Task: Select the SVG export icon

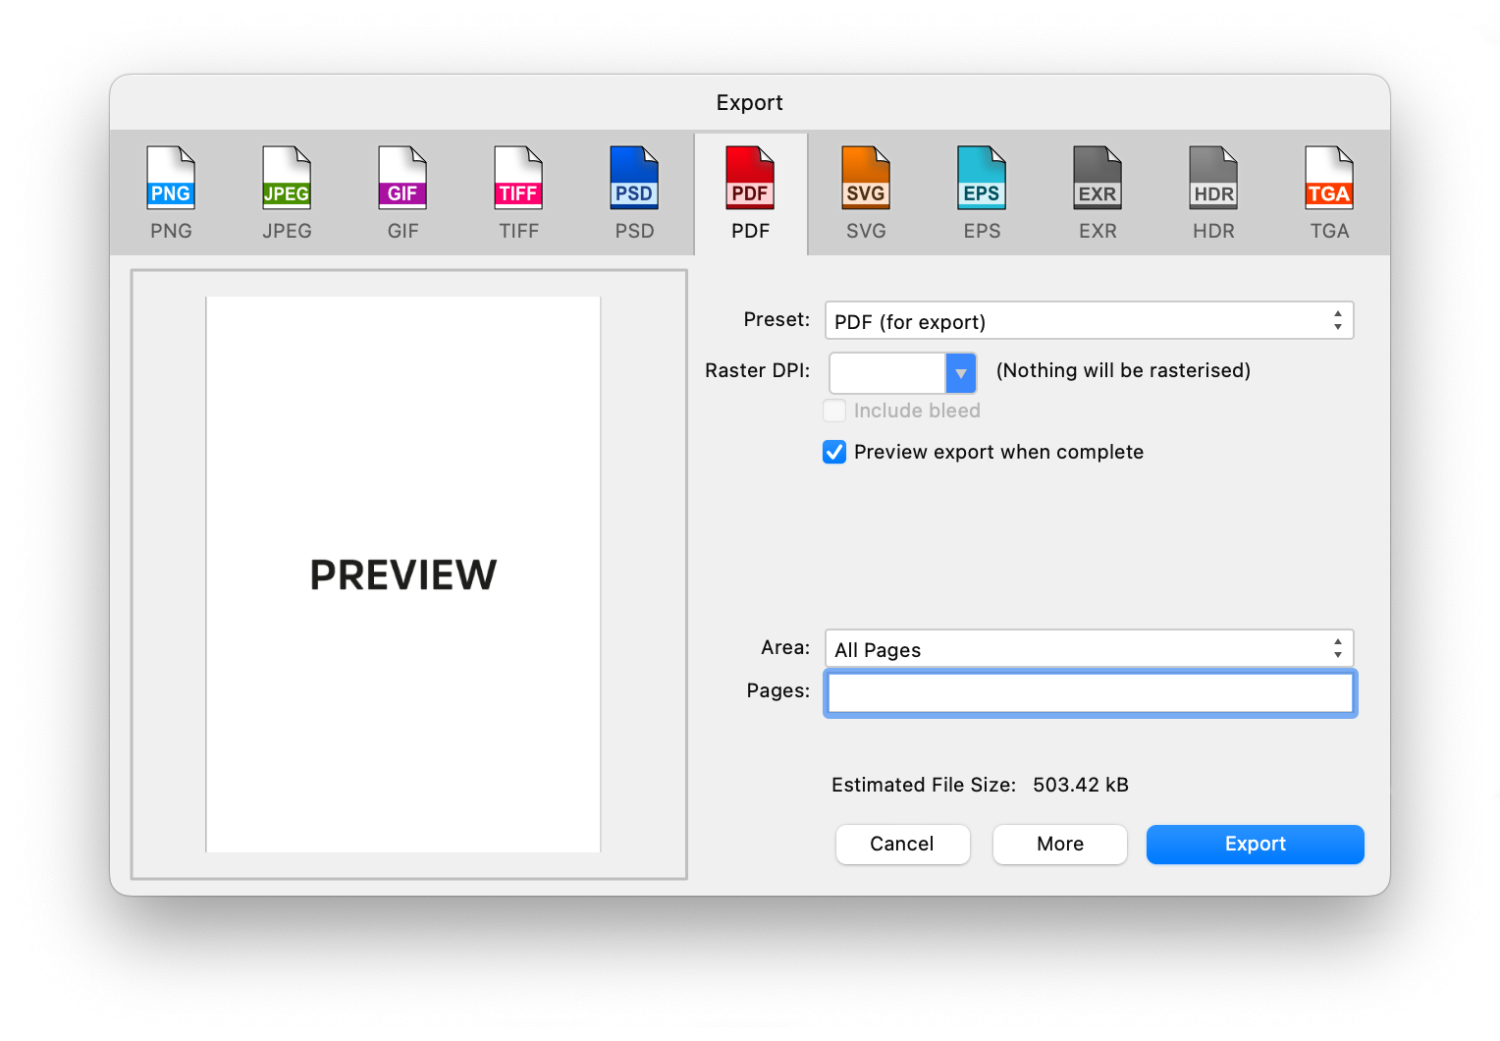Action: tap(866, 190)
